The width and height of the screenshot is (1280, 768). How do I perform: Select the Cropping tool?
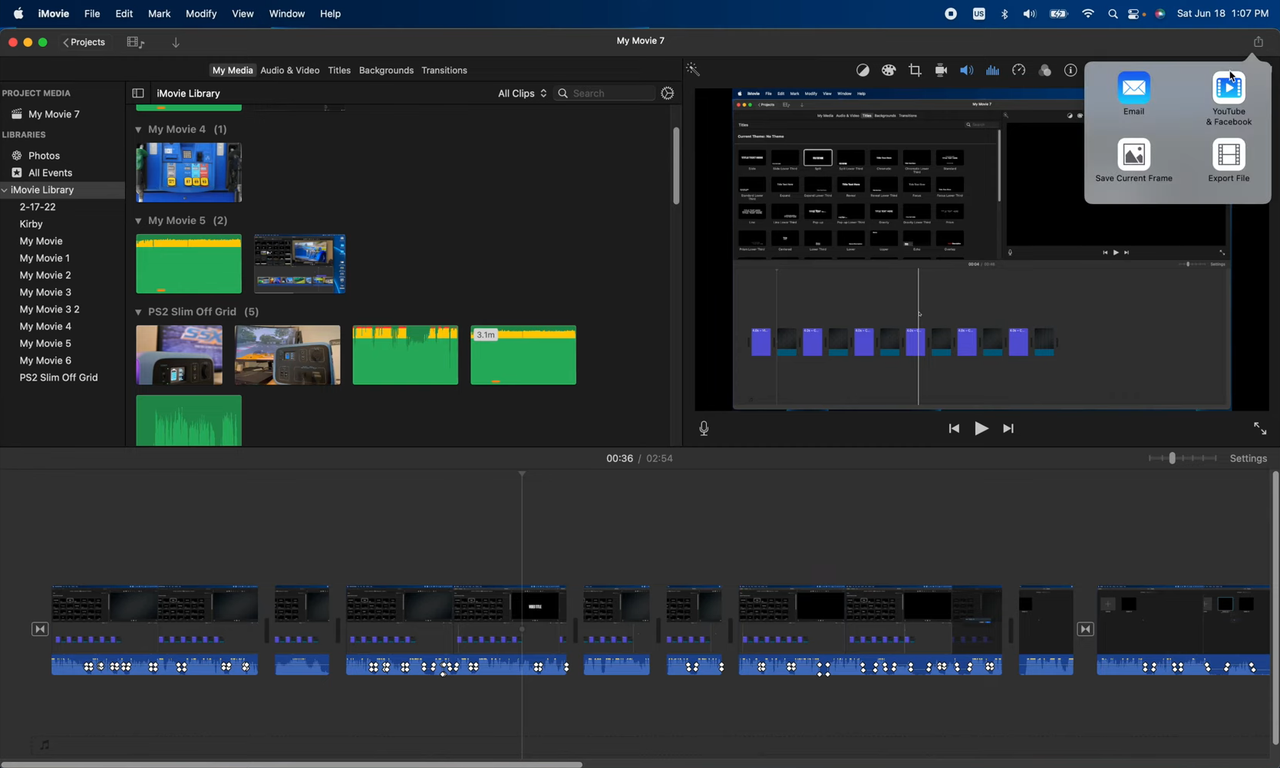tap(914, 70)
